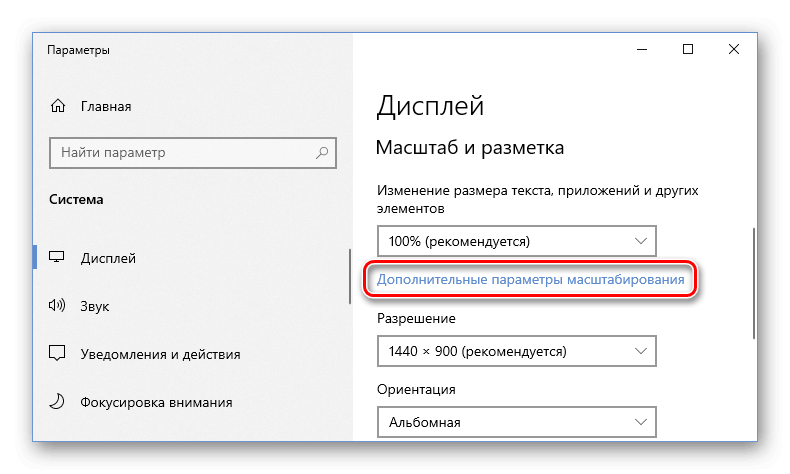Open the 1440 × 900 resolution dropdown
Image resolution: width=790 pixels, height=474 pixels.
coord(517,351)
